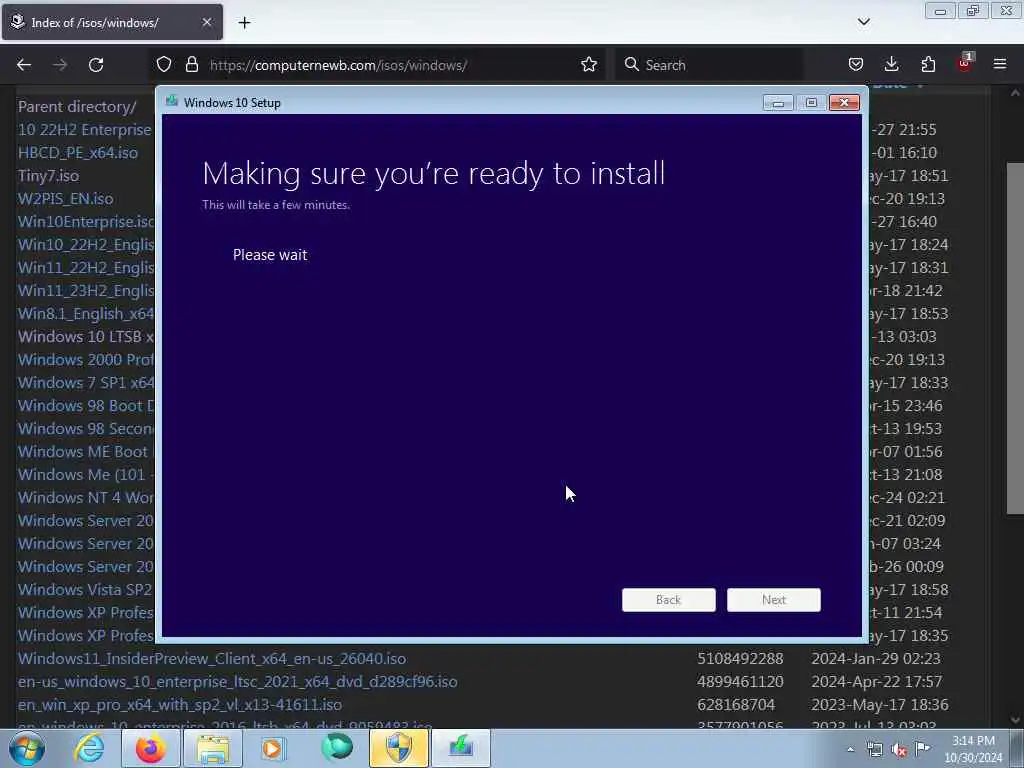Show hidden tray icons arrow
Screen dimensions: 1024x768
click(850, 749)
